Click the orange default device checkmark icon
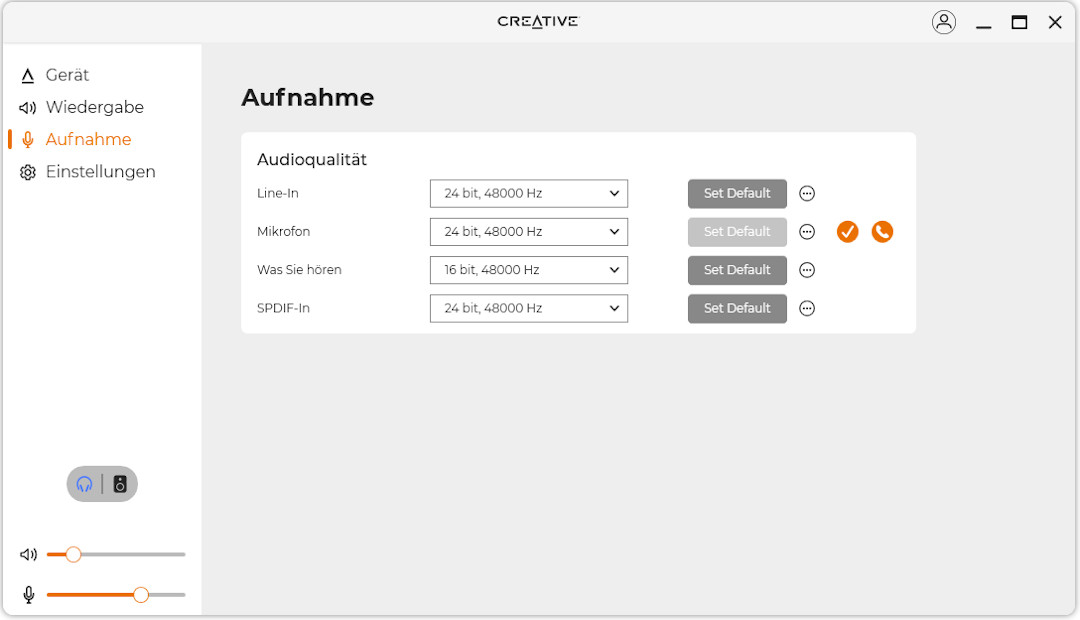Viewport: 1080px width, 620px height. [847, 232]
